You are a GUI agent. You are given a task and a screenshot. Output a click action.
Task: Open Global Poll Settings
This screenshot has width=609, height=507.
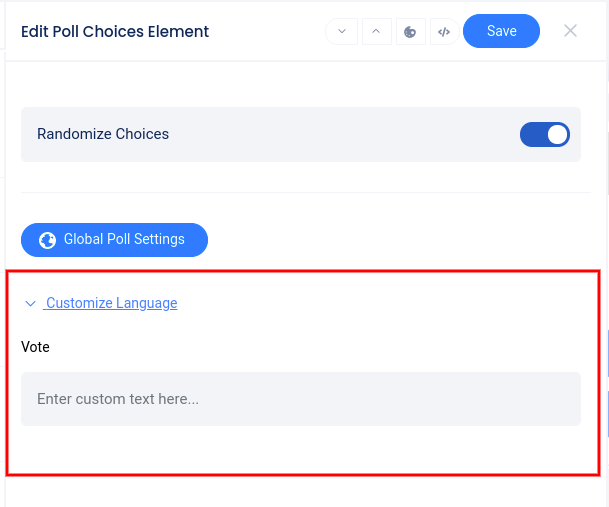114,240
